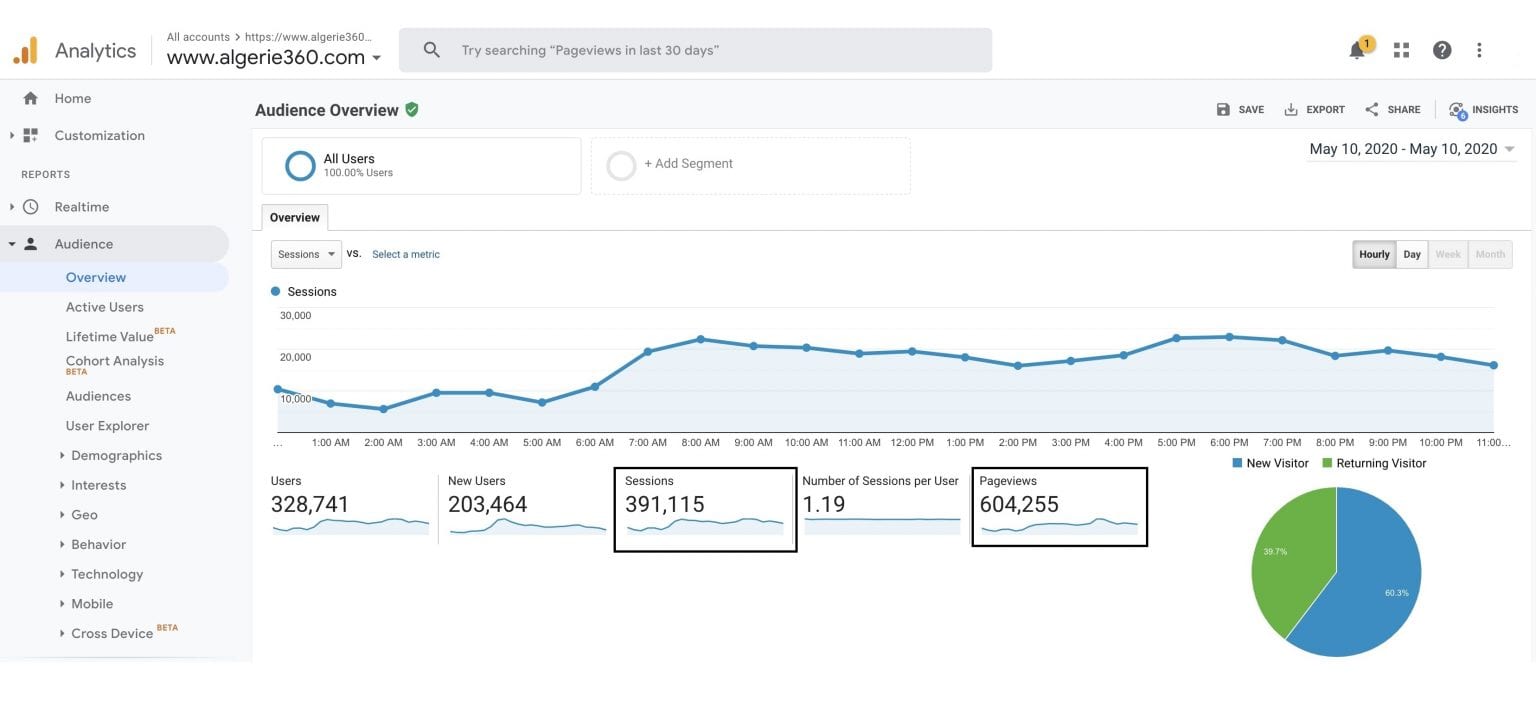Open the Google apps grid icon
1536x714 pixels.
coord(1401,50)
